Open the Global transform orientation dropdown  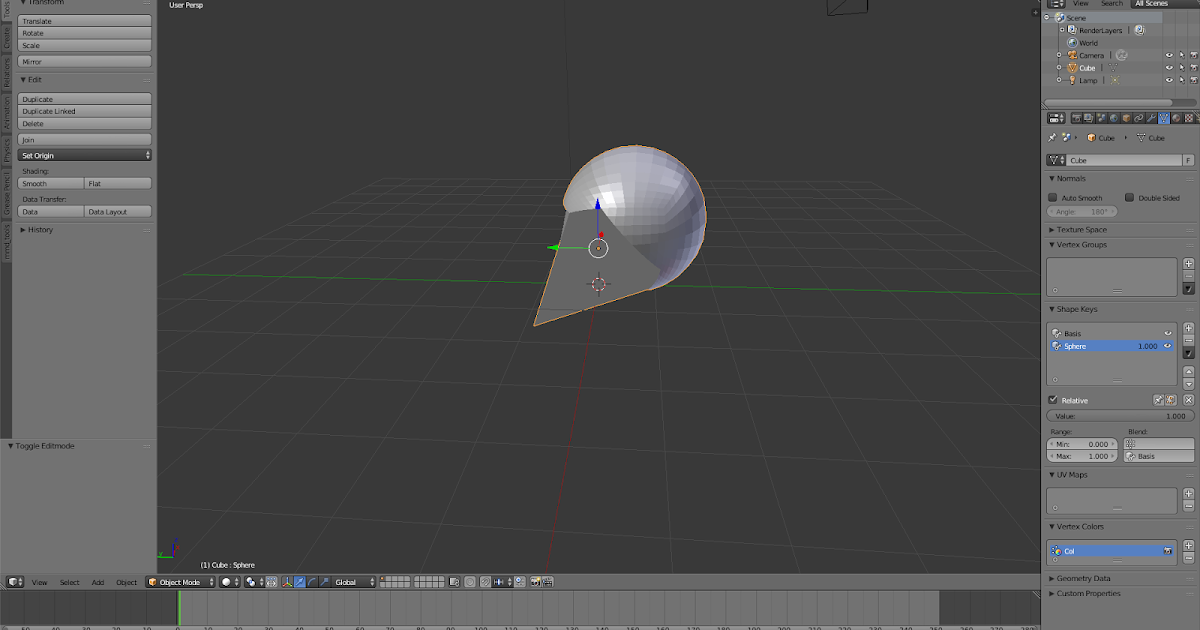352,581
